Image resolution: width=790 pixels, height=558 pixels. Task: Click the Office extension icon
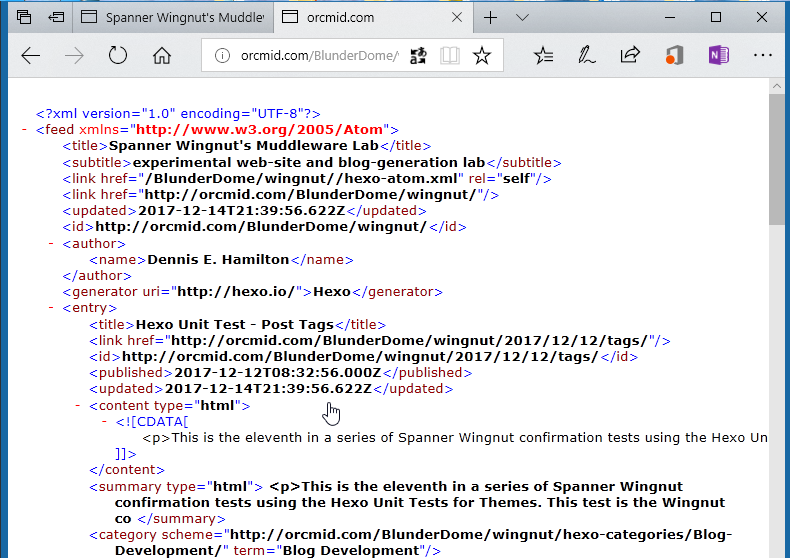tap(674, 56)
